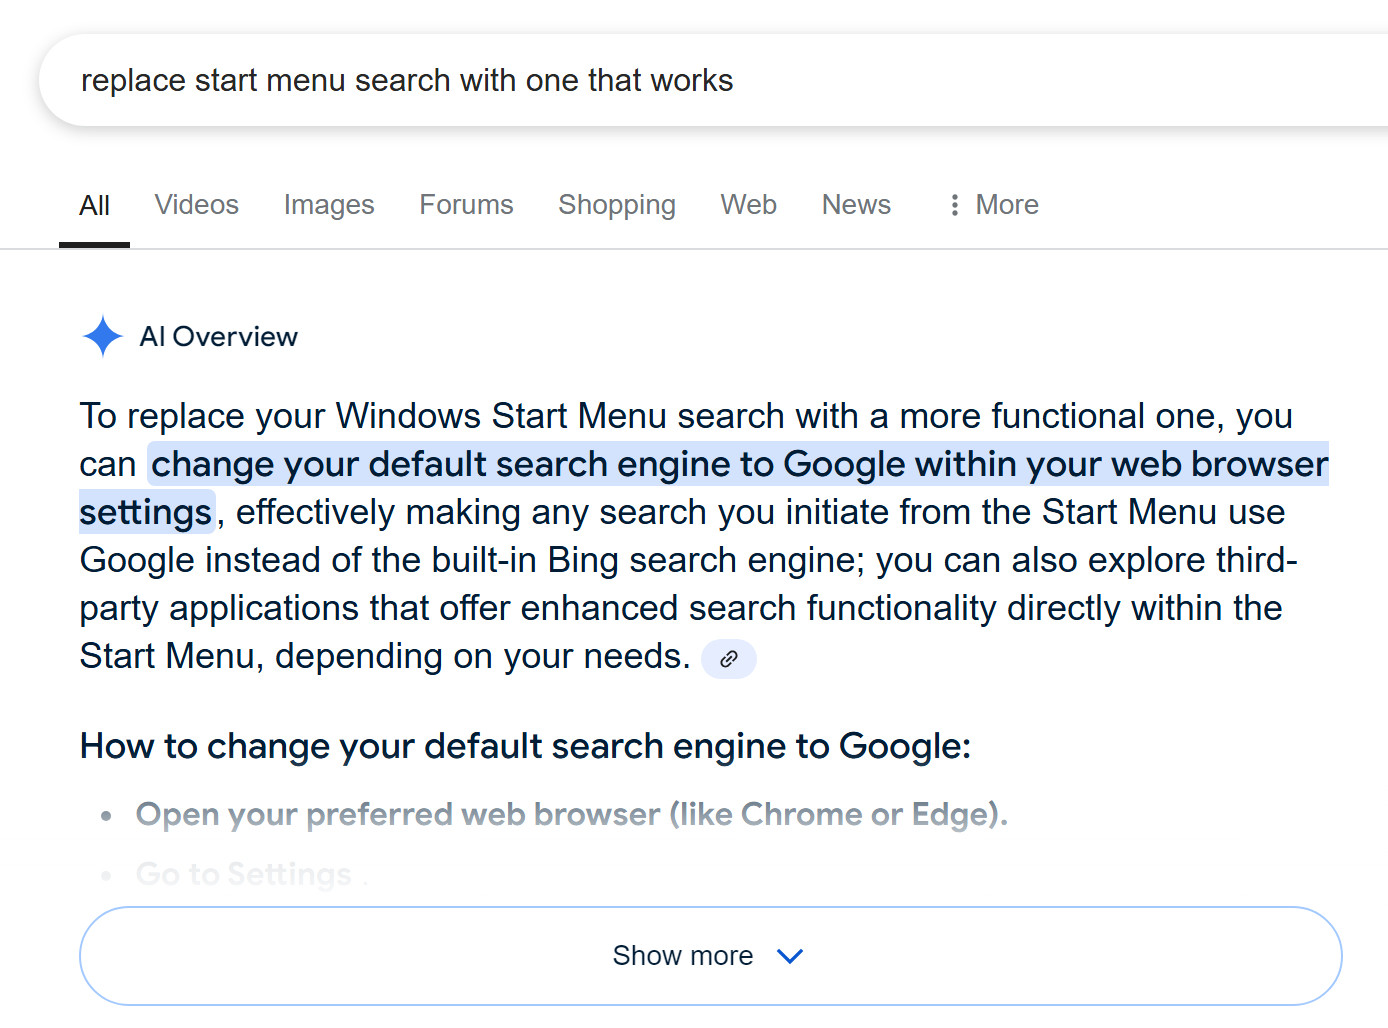Open the Forums results tab
Image resolution: width=1388 pixels, height=1028 pixels.
[x=466, y=205]
